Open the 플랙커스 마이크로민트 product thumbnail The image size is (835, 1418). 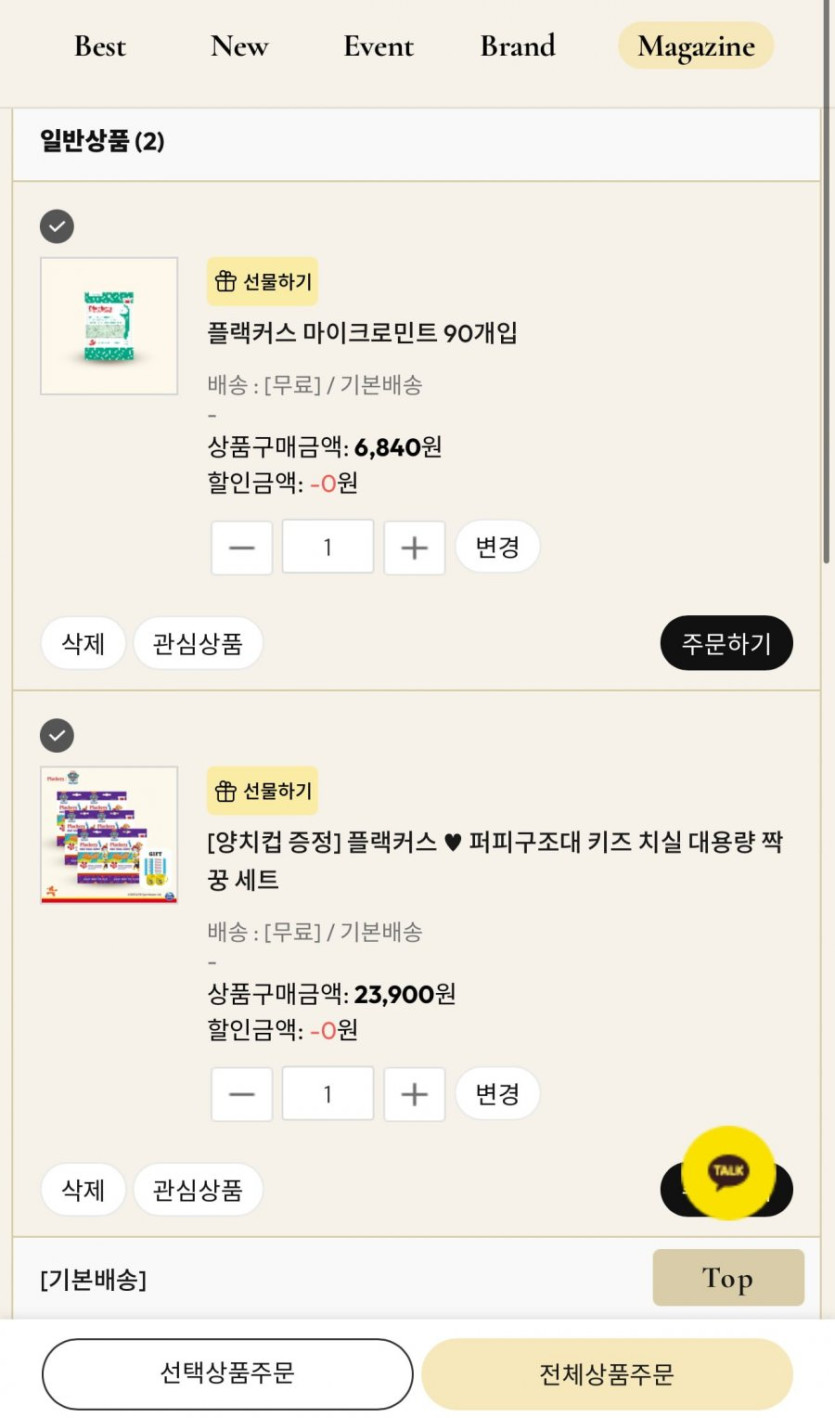[x=109, y=326]
